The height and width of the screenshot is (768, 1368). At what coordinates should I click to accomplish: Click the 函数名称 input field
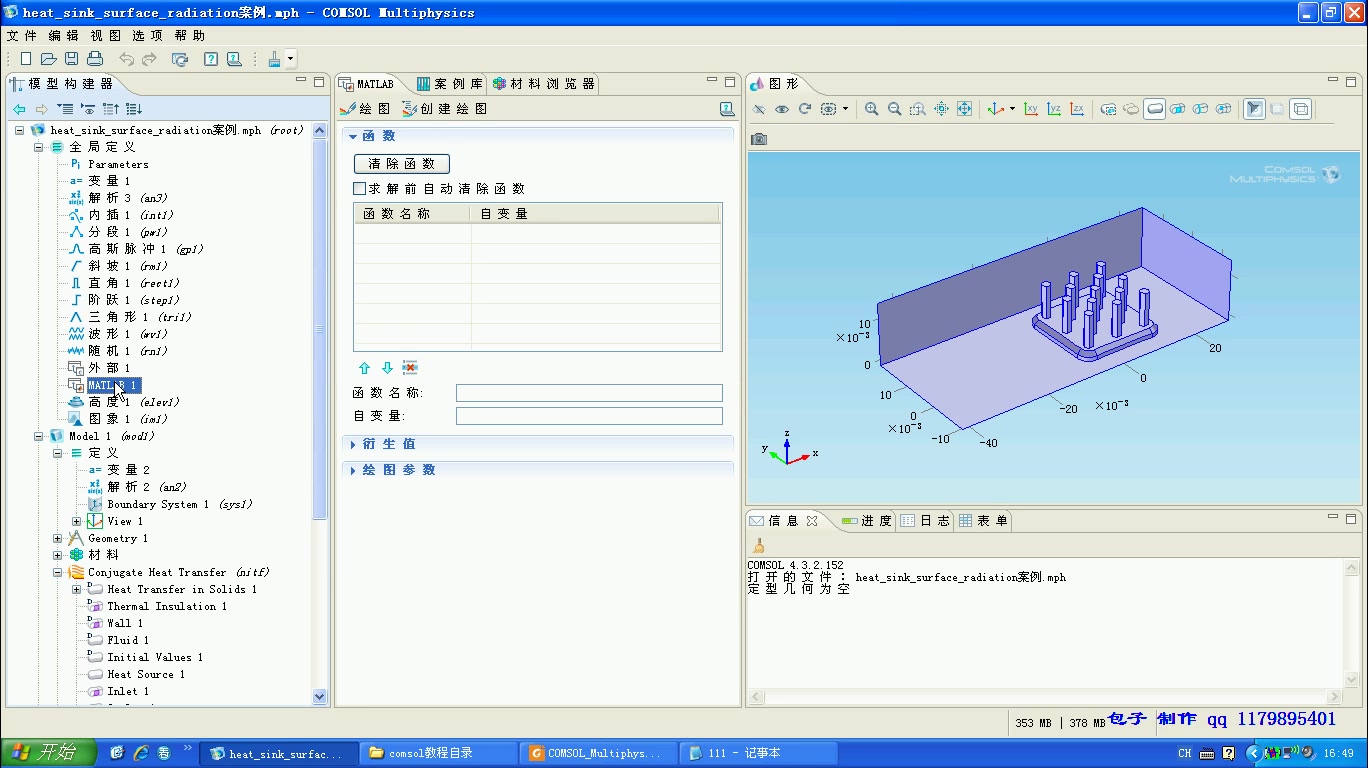[x=589, y=393]
